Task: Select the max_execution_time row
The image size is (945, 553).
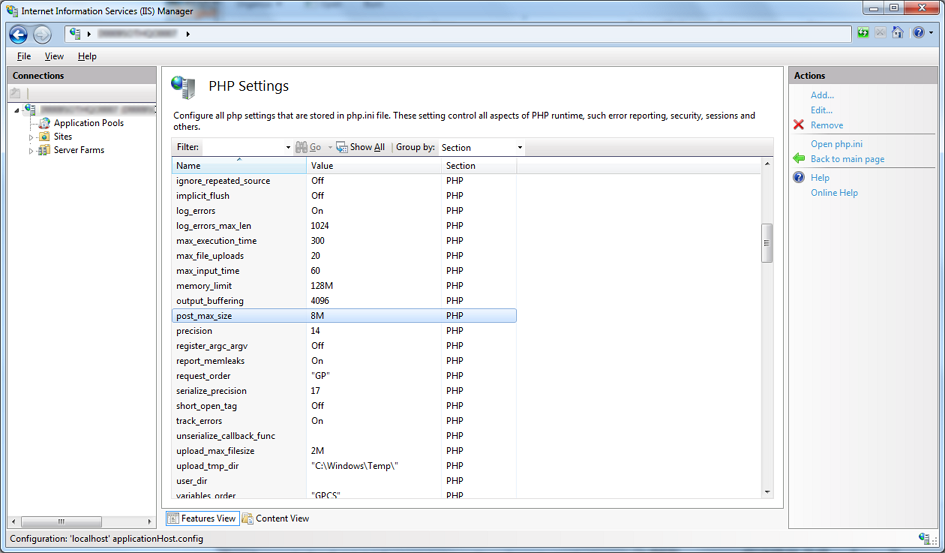Action: click(344, 240)
